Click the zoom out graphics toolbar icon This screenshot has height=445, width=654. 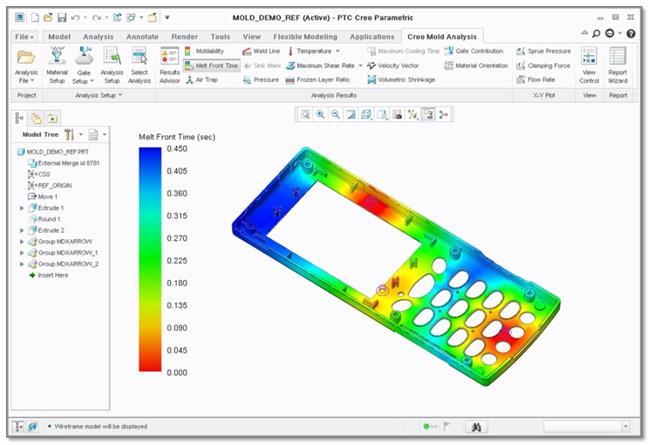click(x=335, y=114)
